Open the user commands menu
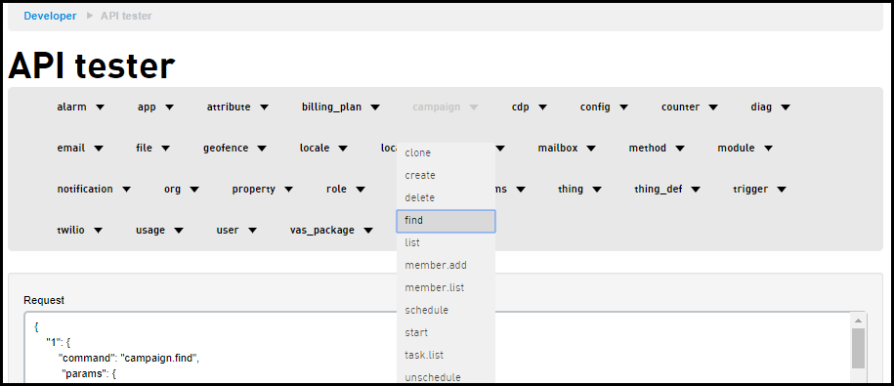The height and width of the screenshot is (386, 894). (x=237, y=230)
